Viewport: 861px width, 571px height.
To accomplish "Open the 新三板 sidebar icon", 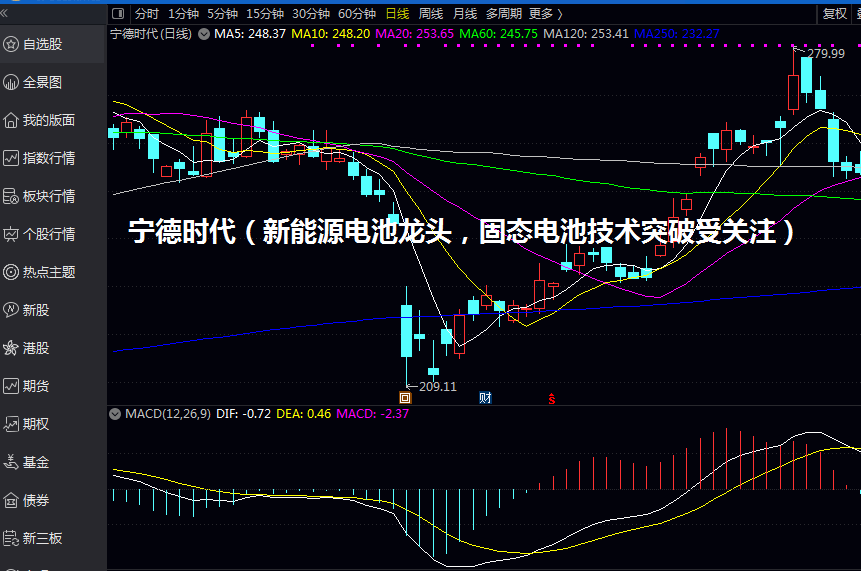I will point(11,538).
